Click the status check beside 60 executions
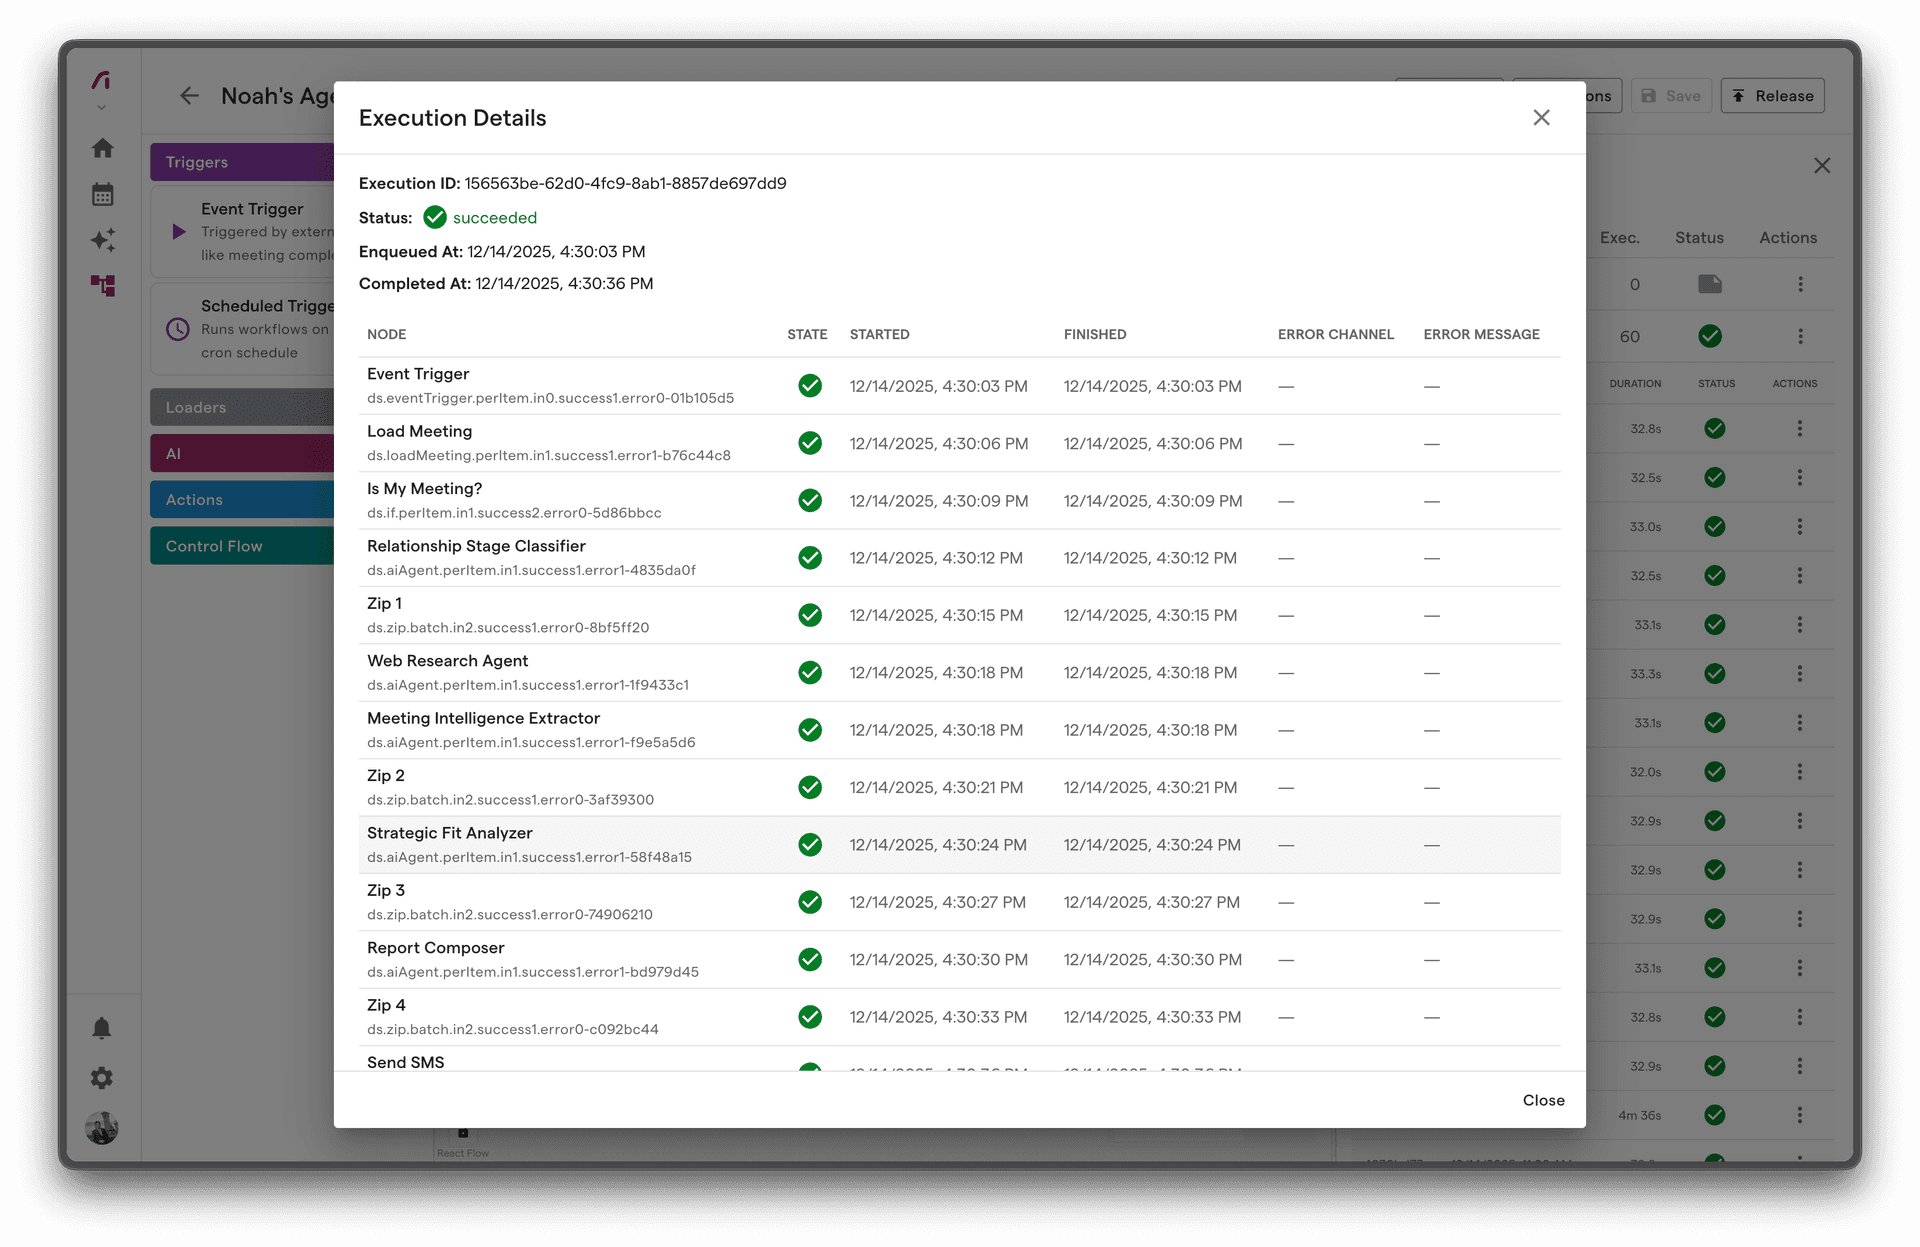Image resolution: width=1920 pixels, height=1247 pixels. click(x=1709, y=336)
